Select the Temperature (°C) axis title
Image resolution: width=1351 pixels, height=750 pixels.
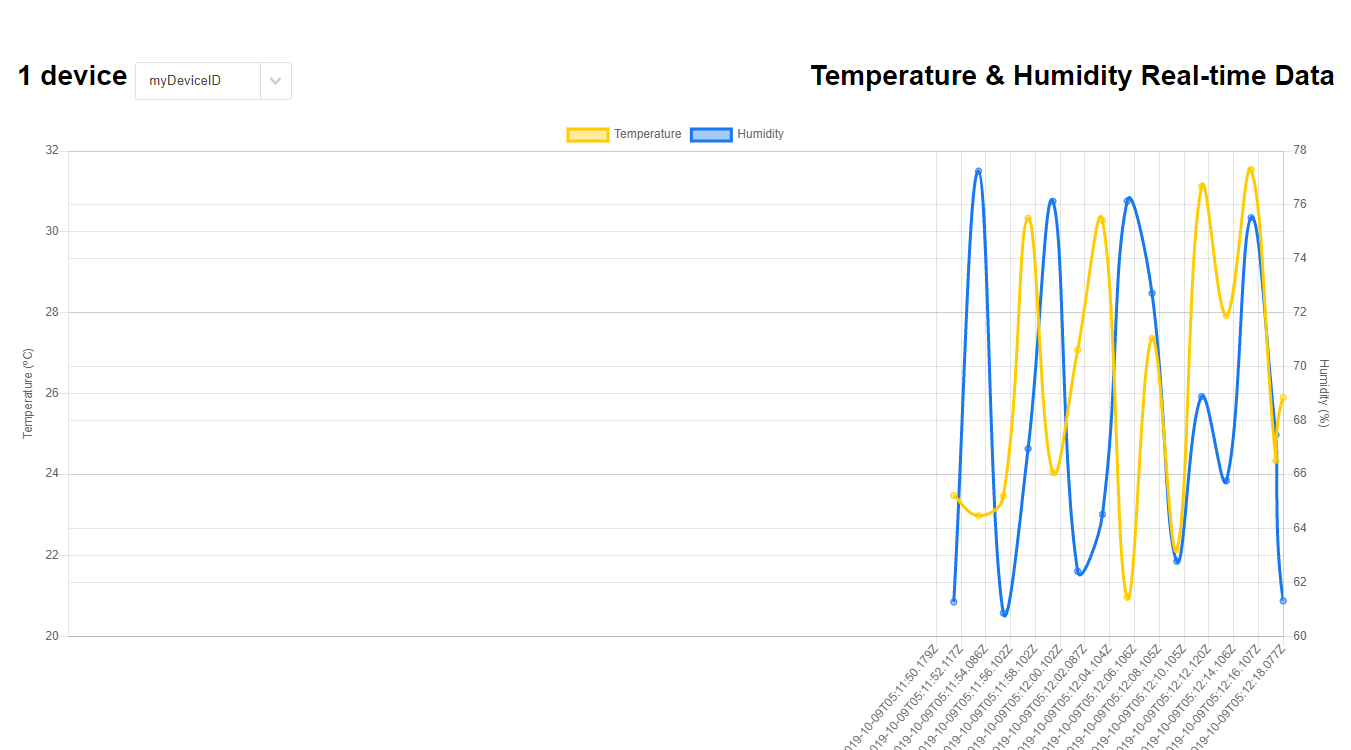coord(27,391)
